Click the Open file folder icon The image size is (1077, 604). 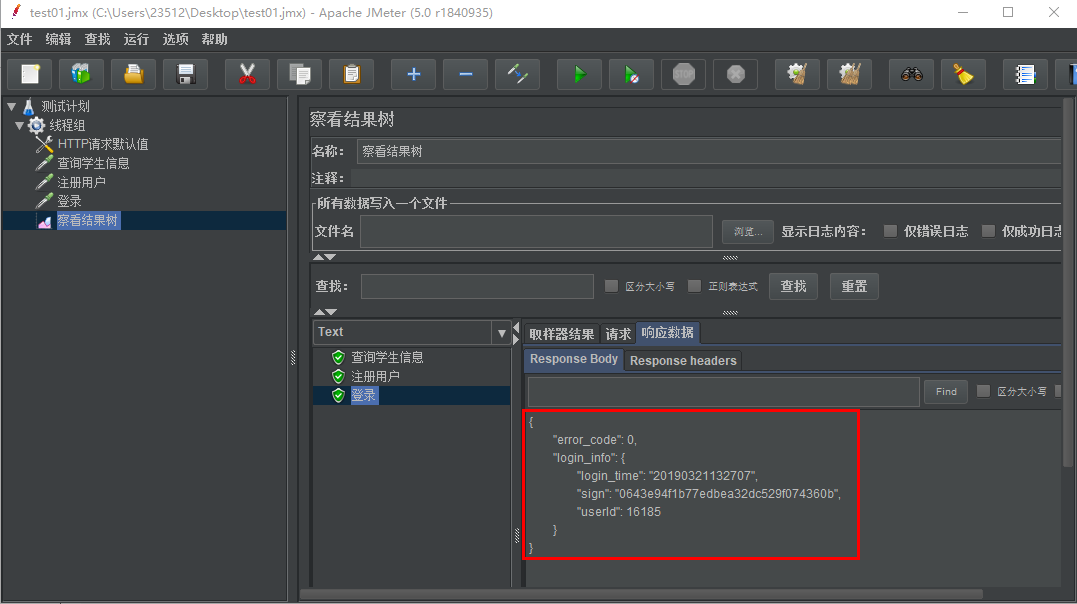tap(133, 74)
